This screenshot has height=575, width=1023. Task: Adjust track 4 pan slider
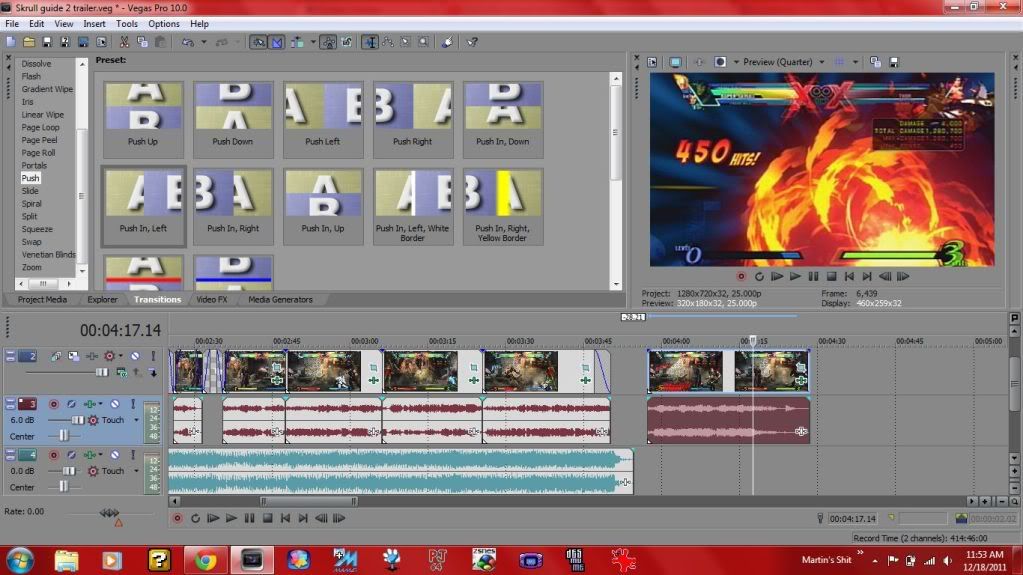63,487
